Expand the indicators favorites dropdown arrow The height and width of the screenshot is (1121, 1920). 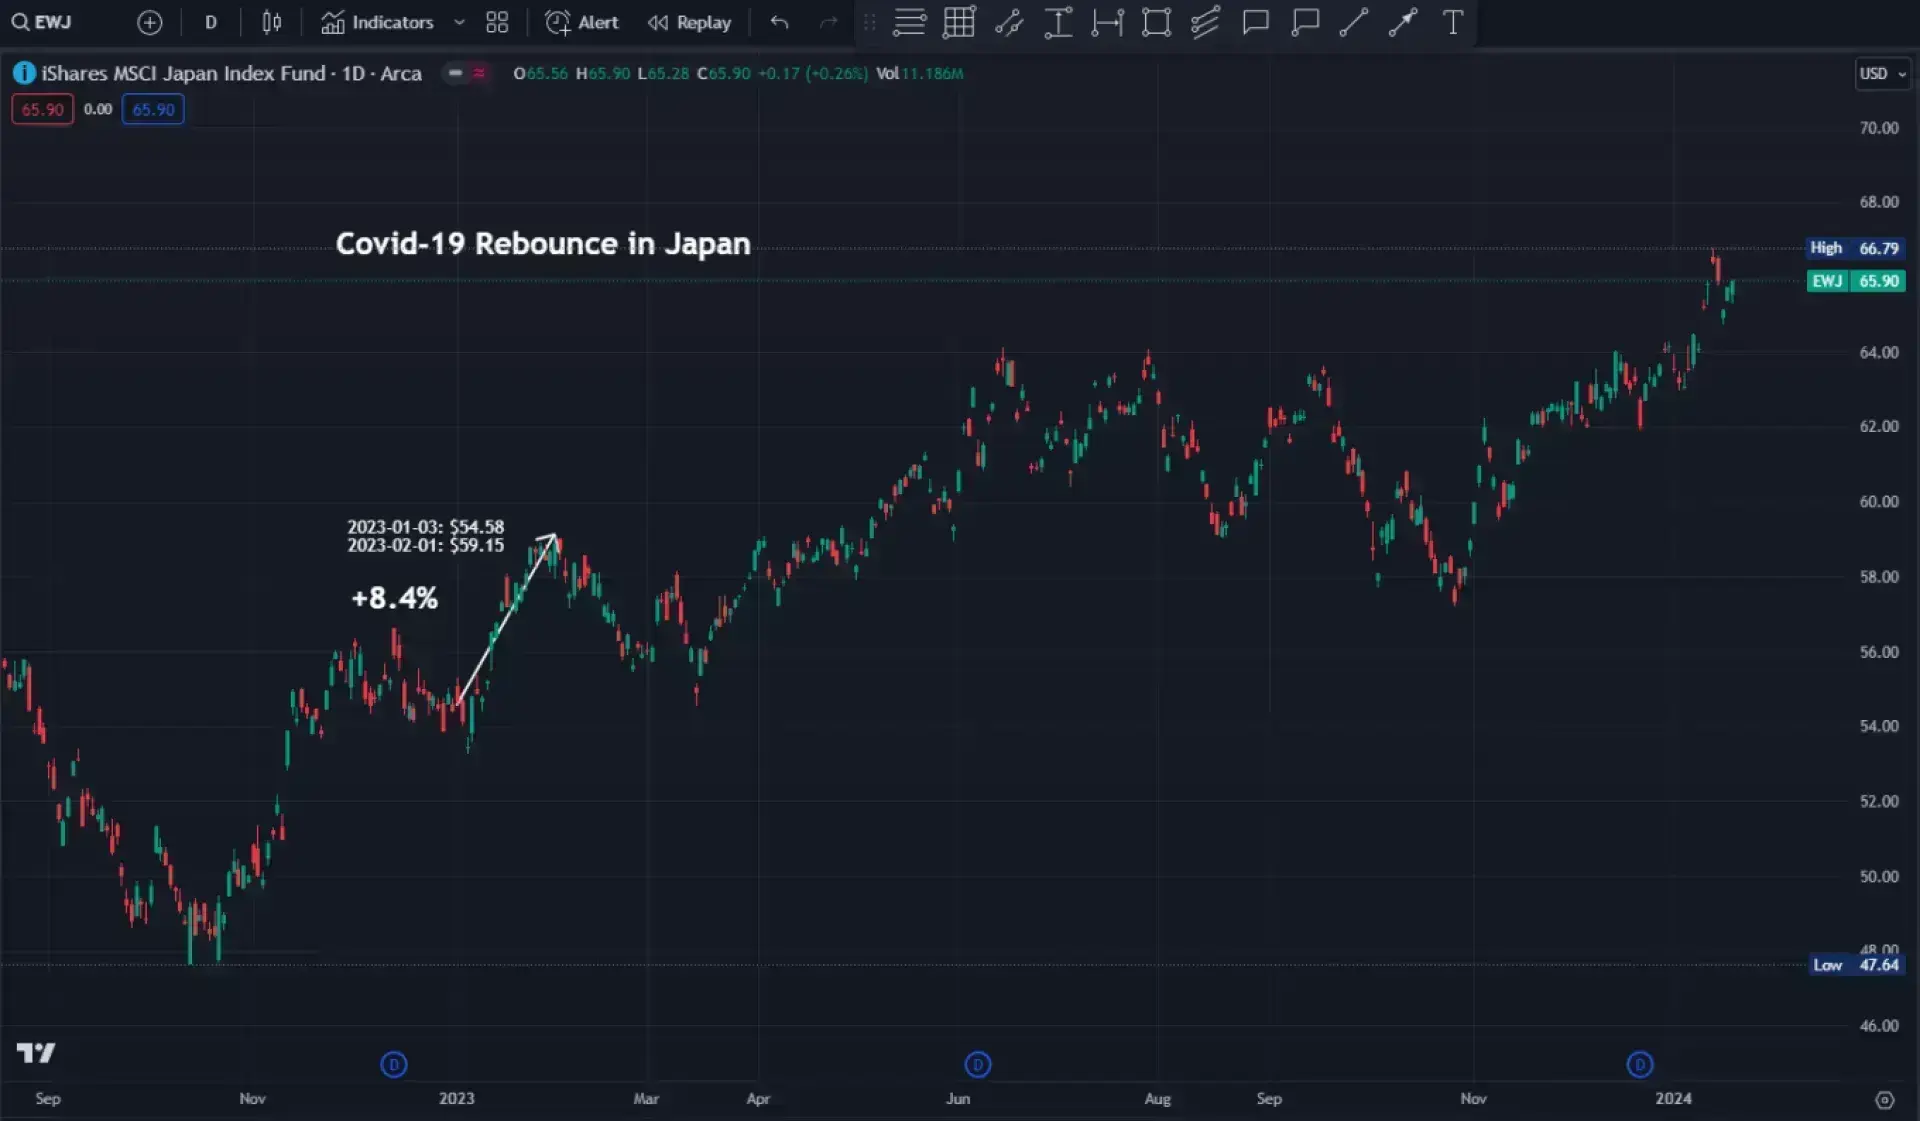coord(459,22)
